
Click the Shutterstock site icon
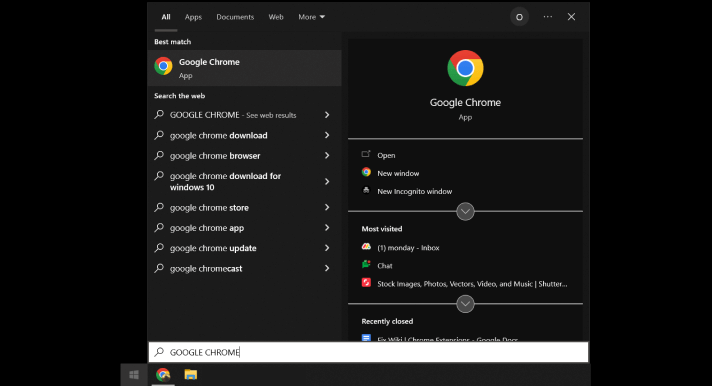tap(366, 283)
